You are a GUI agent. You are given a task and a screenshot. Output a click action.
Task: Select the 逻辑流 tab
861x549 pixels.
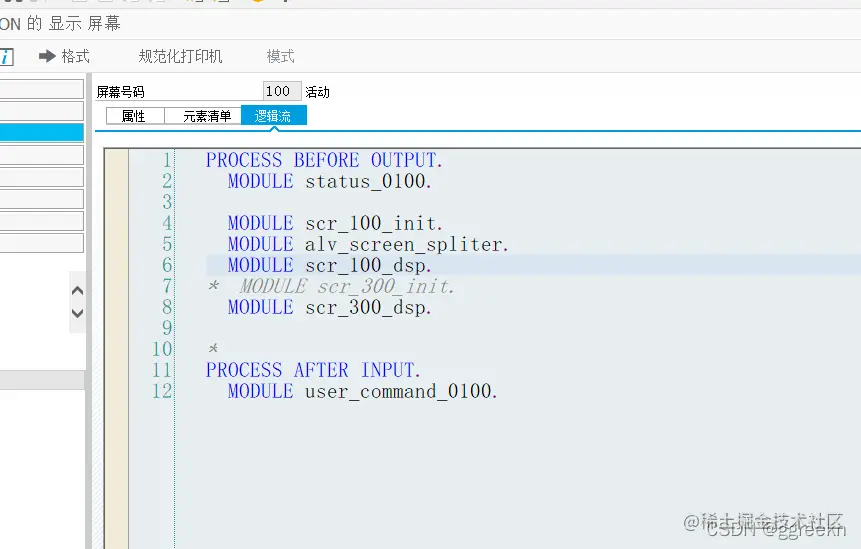(273, 116)
